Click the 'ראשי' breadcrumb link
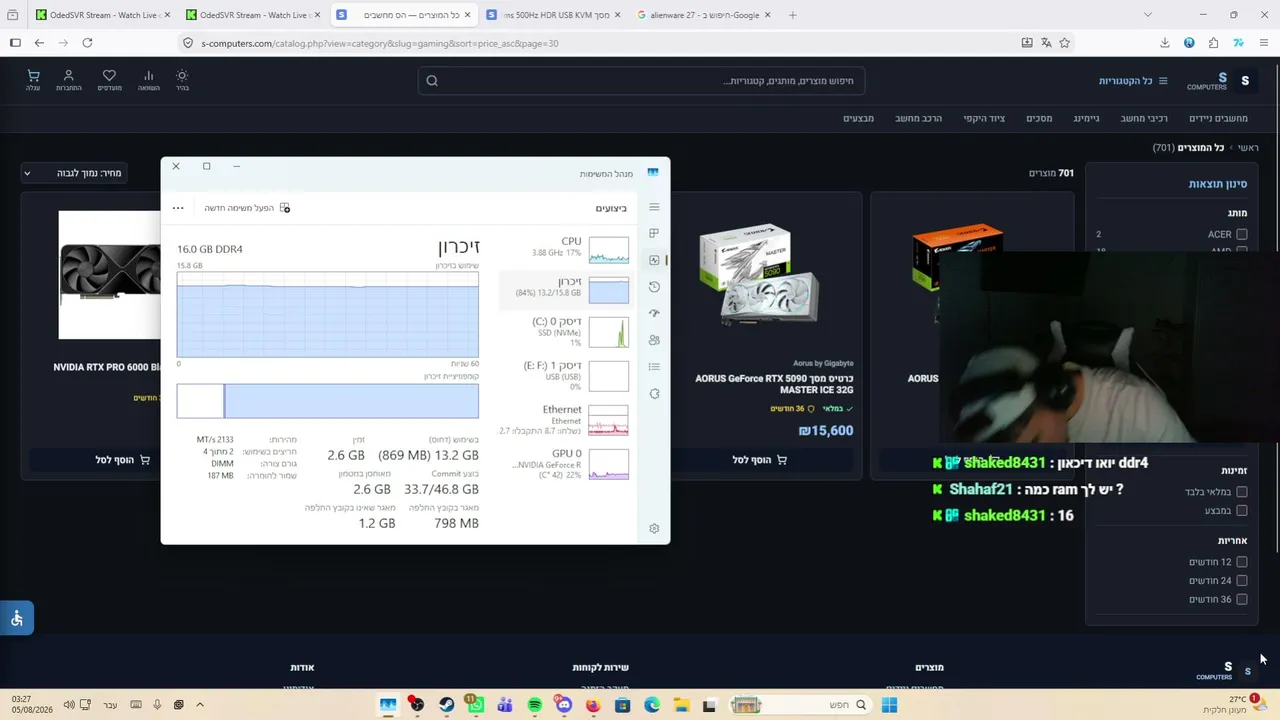This screenshot has width=1280, height=720. click(1248, 148)
